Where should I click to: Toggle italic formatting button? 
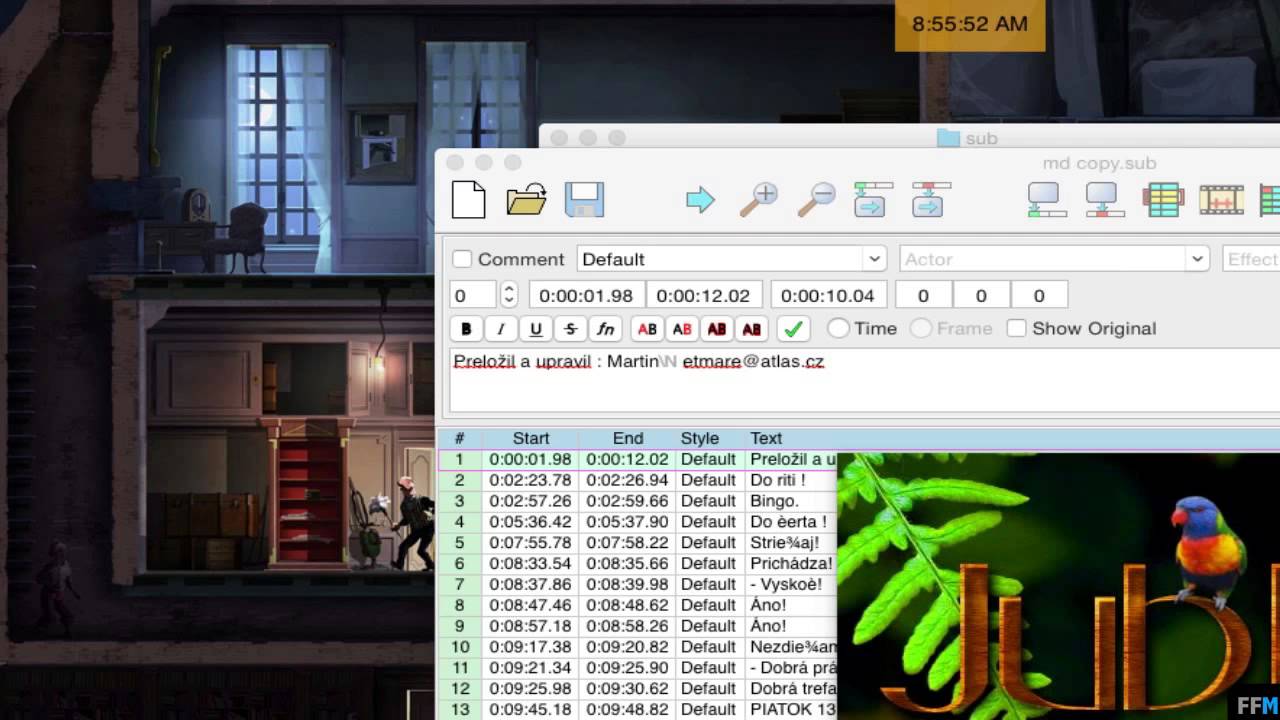[x=501, y=329]
